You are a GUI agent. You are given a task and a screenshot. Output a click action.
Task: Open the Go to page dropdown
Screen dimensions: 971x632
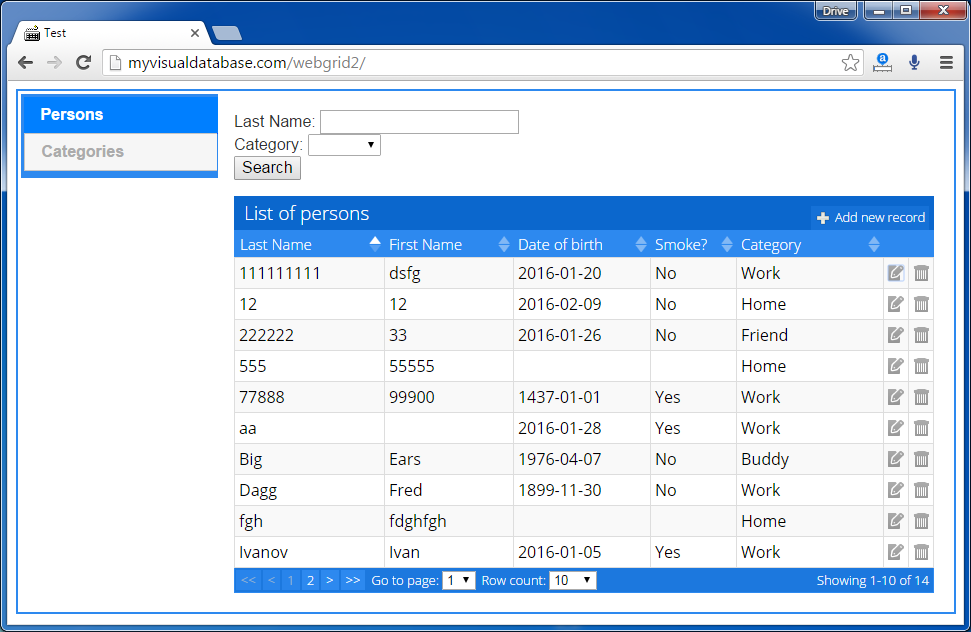point(458,581)
